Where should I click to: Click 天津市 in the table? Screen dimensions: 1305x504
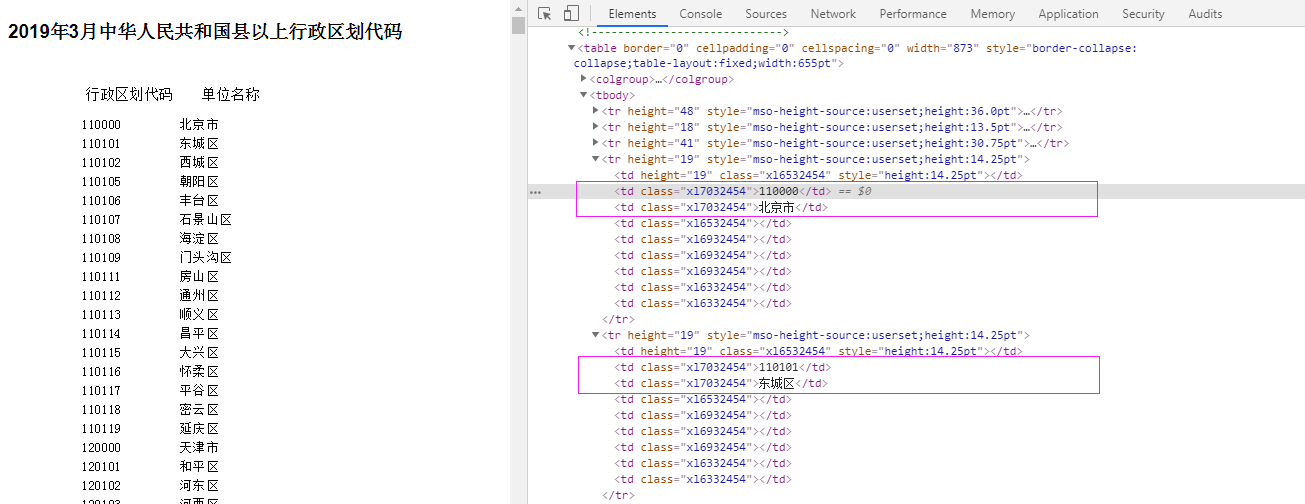tap(199, 448)
